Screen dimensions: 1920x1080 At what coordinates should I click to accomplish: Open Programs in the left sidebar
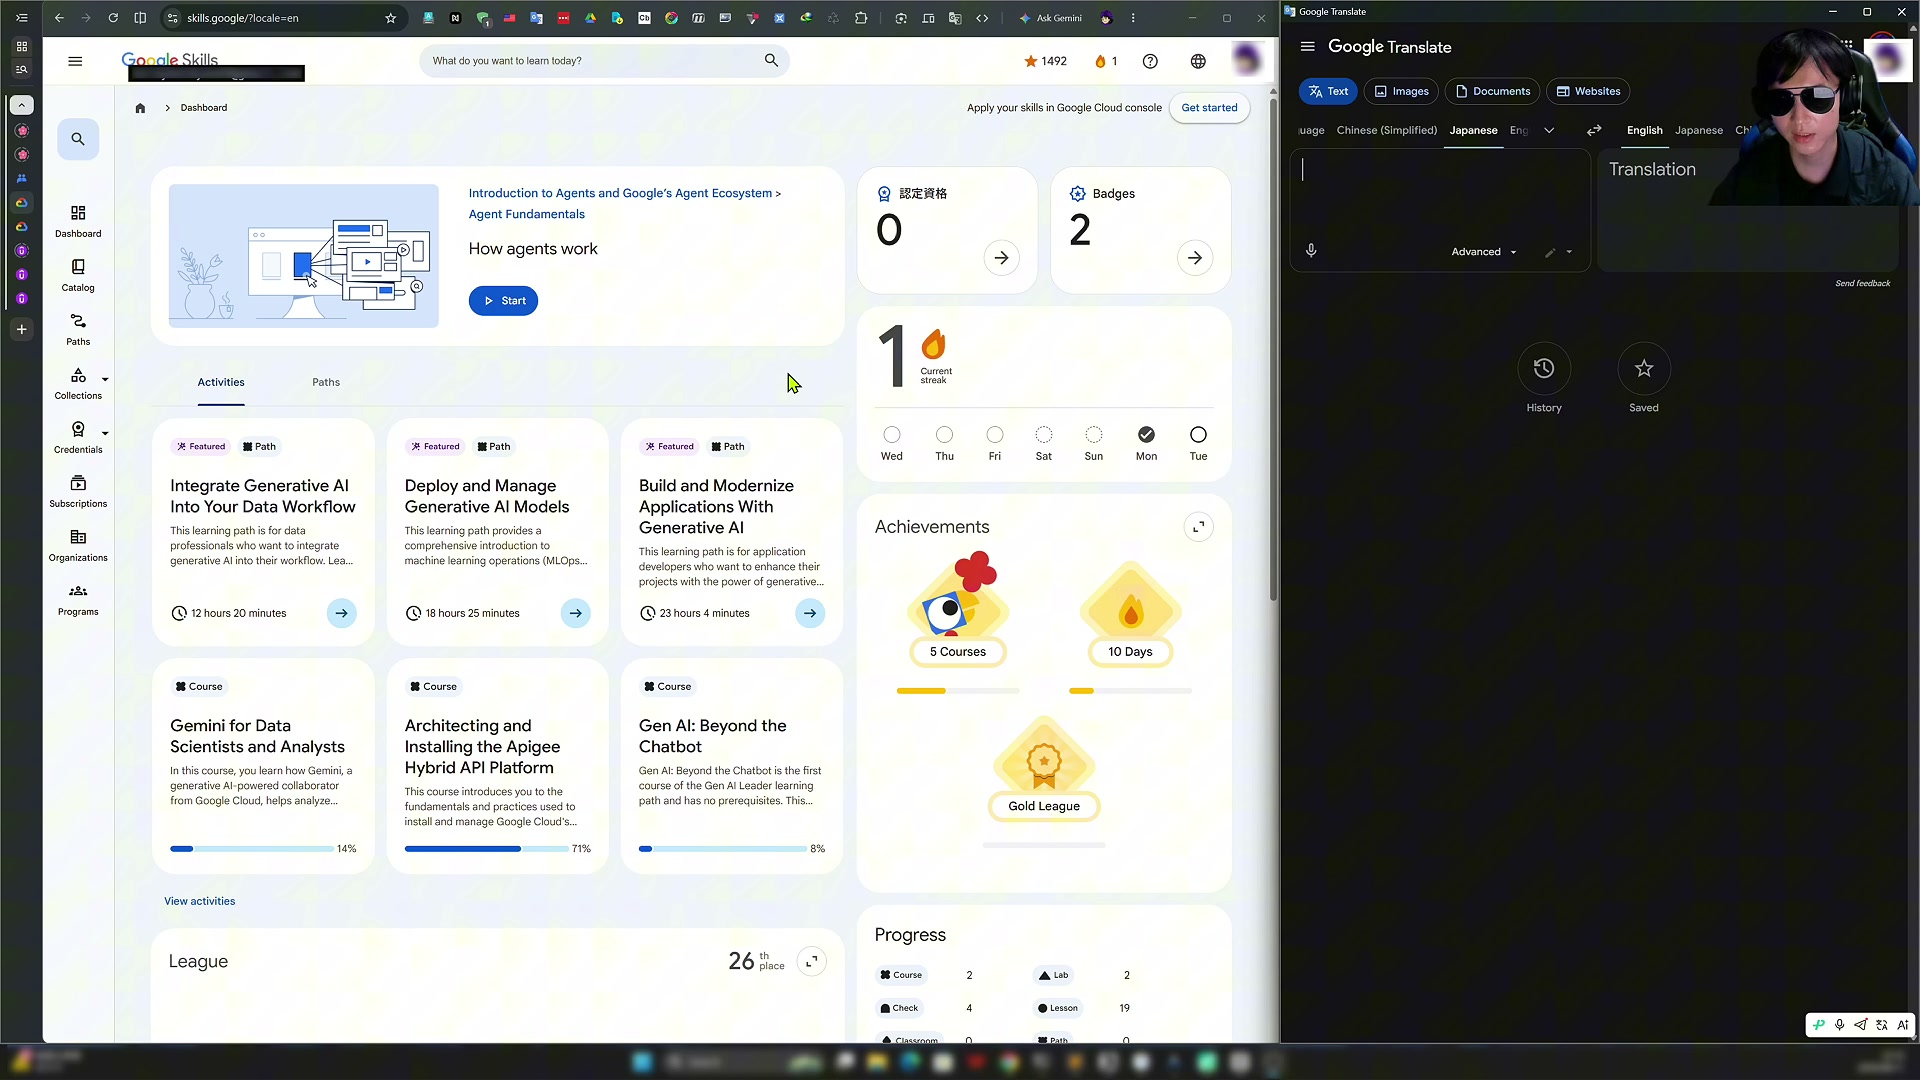pos(78,599)
